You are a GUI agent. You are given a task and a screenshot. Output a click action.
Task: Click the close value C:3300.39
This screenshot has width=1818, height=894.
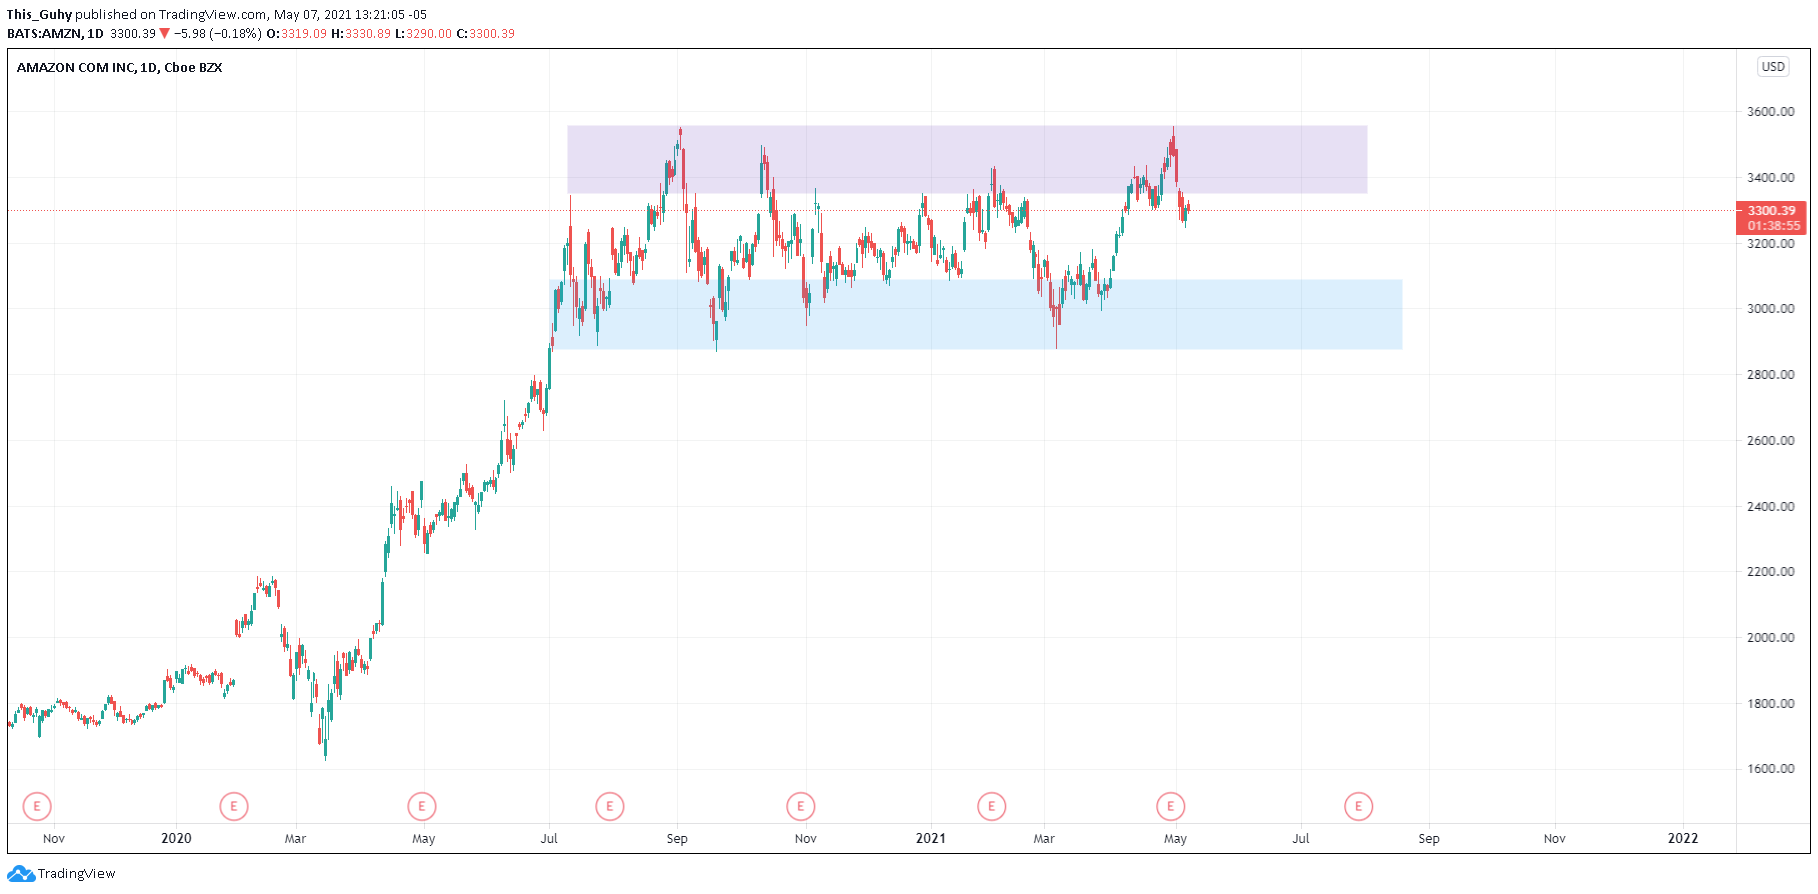(x=486, y=34)
